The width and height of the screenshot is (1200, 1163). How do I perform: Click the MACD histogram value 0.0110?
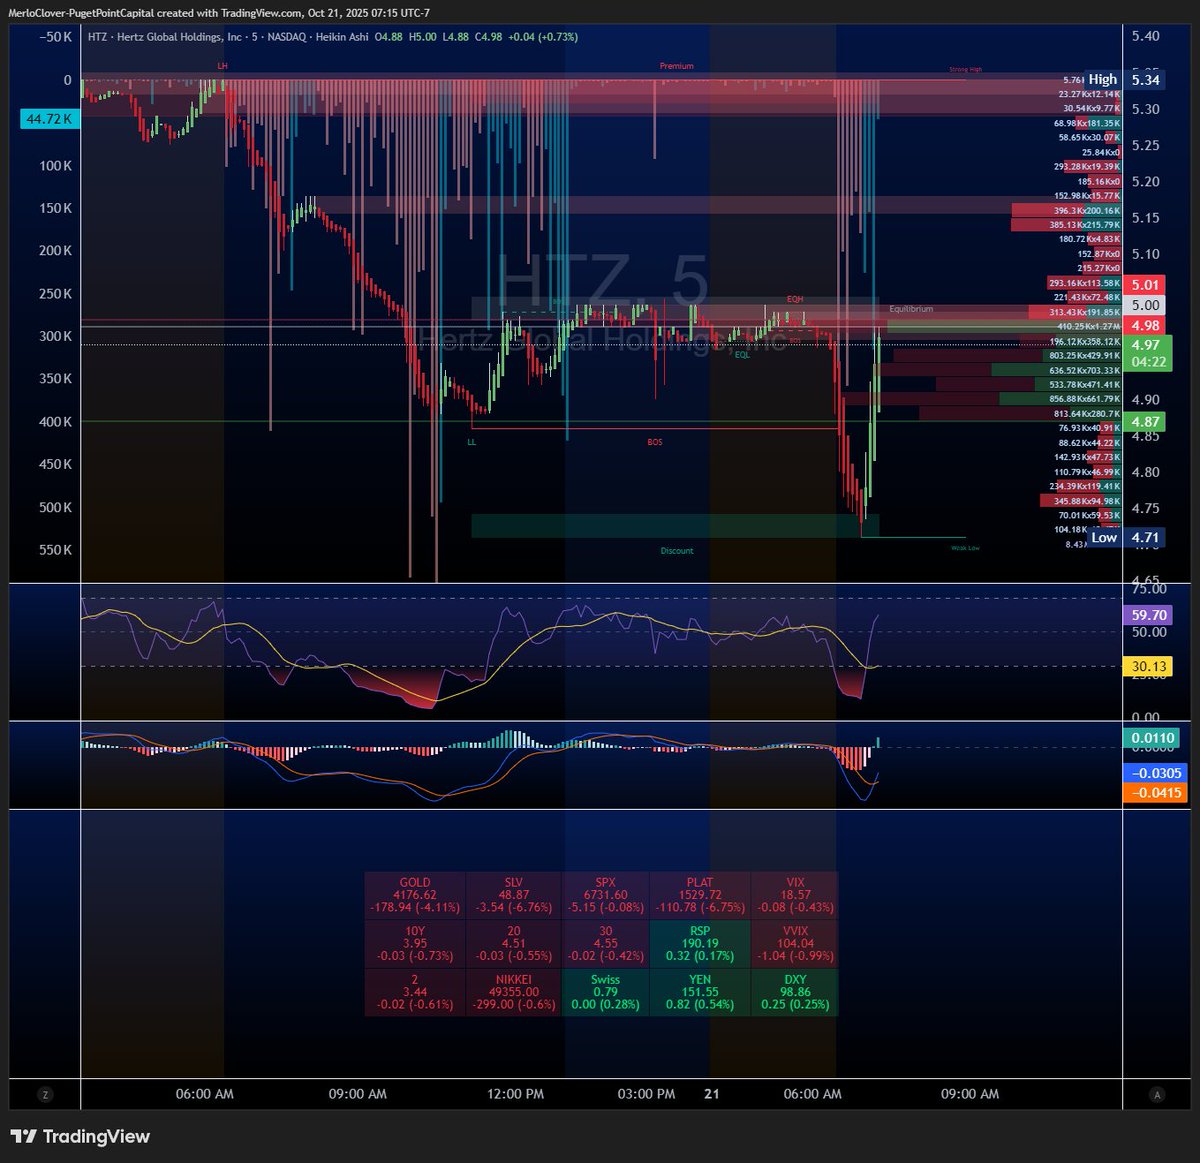1151,738
